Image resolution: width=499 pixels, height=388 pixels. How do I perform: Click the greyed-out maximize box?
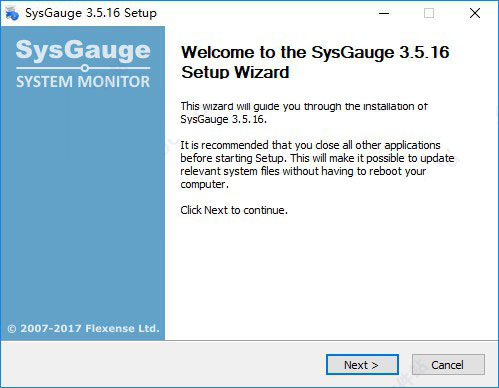pos(429,13)
